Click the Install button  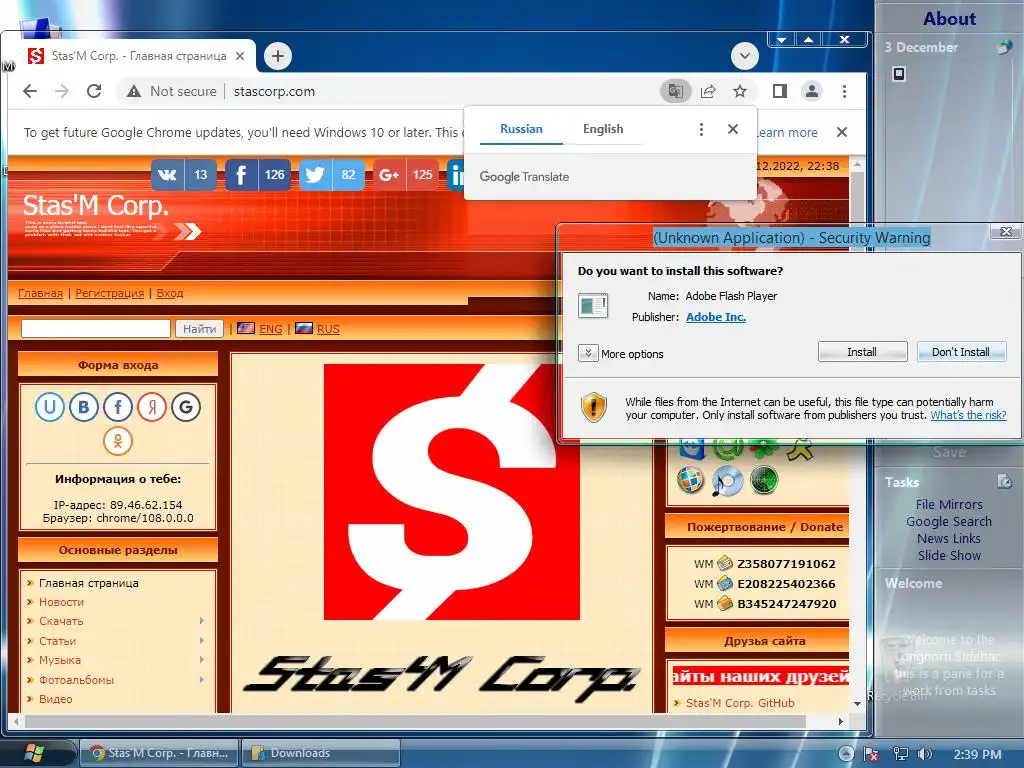[862, 352]
